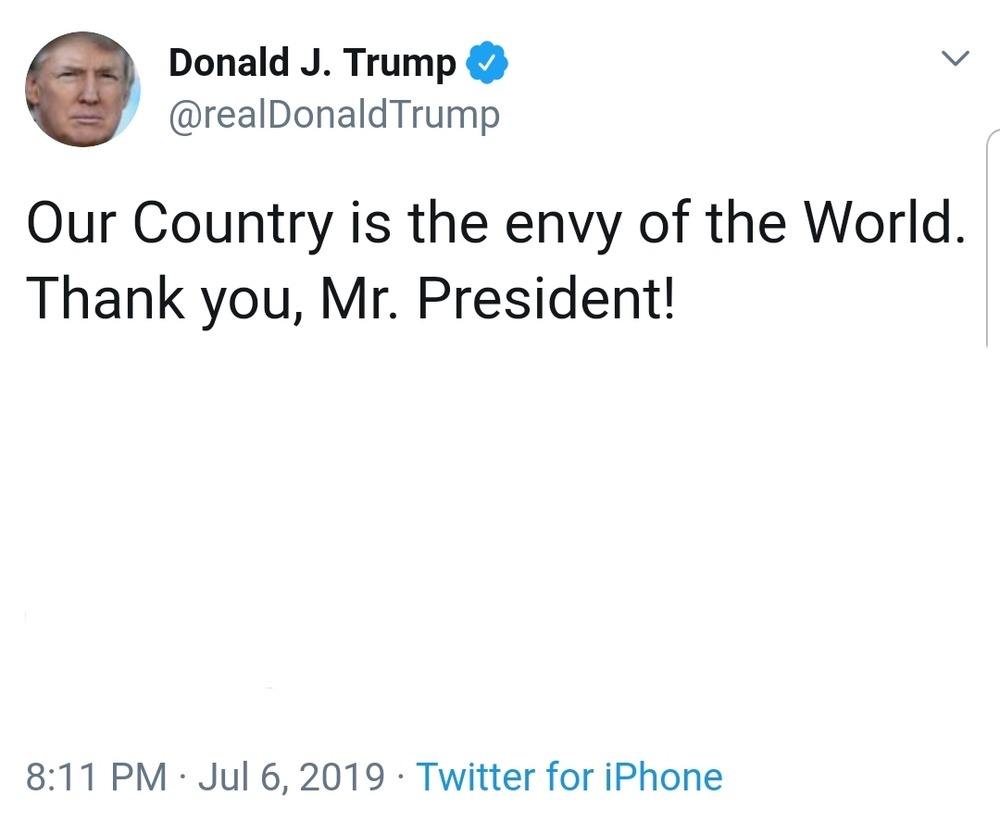Open the round profile picture avatar
This screenshot has height=833, width=1000.
83,89
